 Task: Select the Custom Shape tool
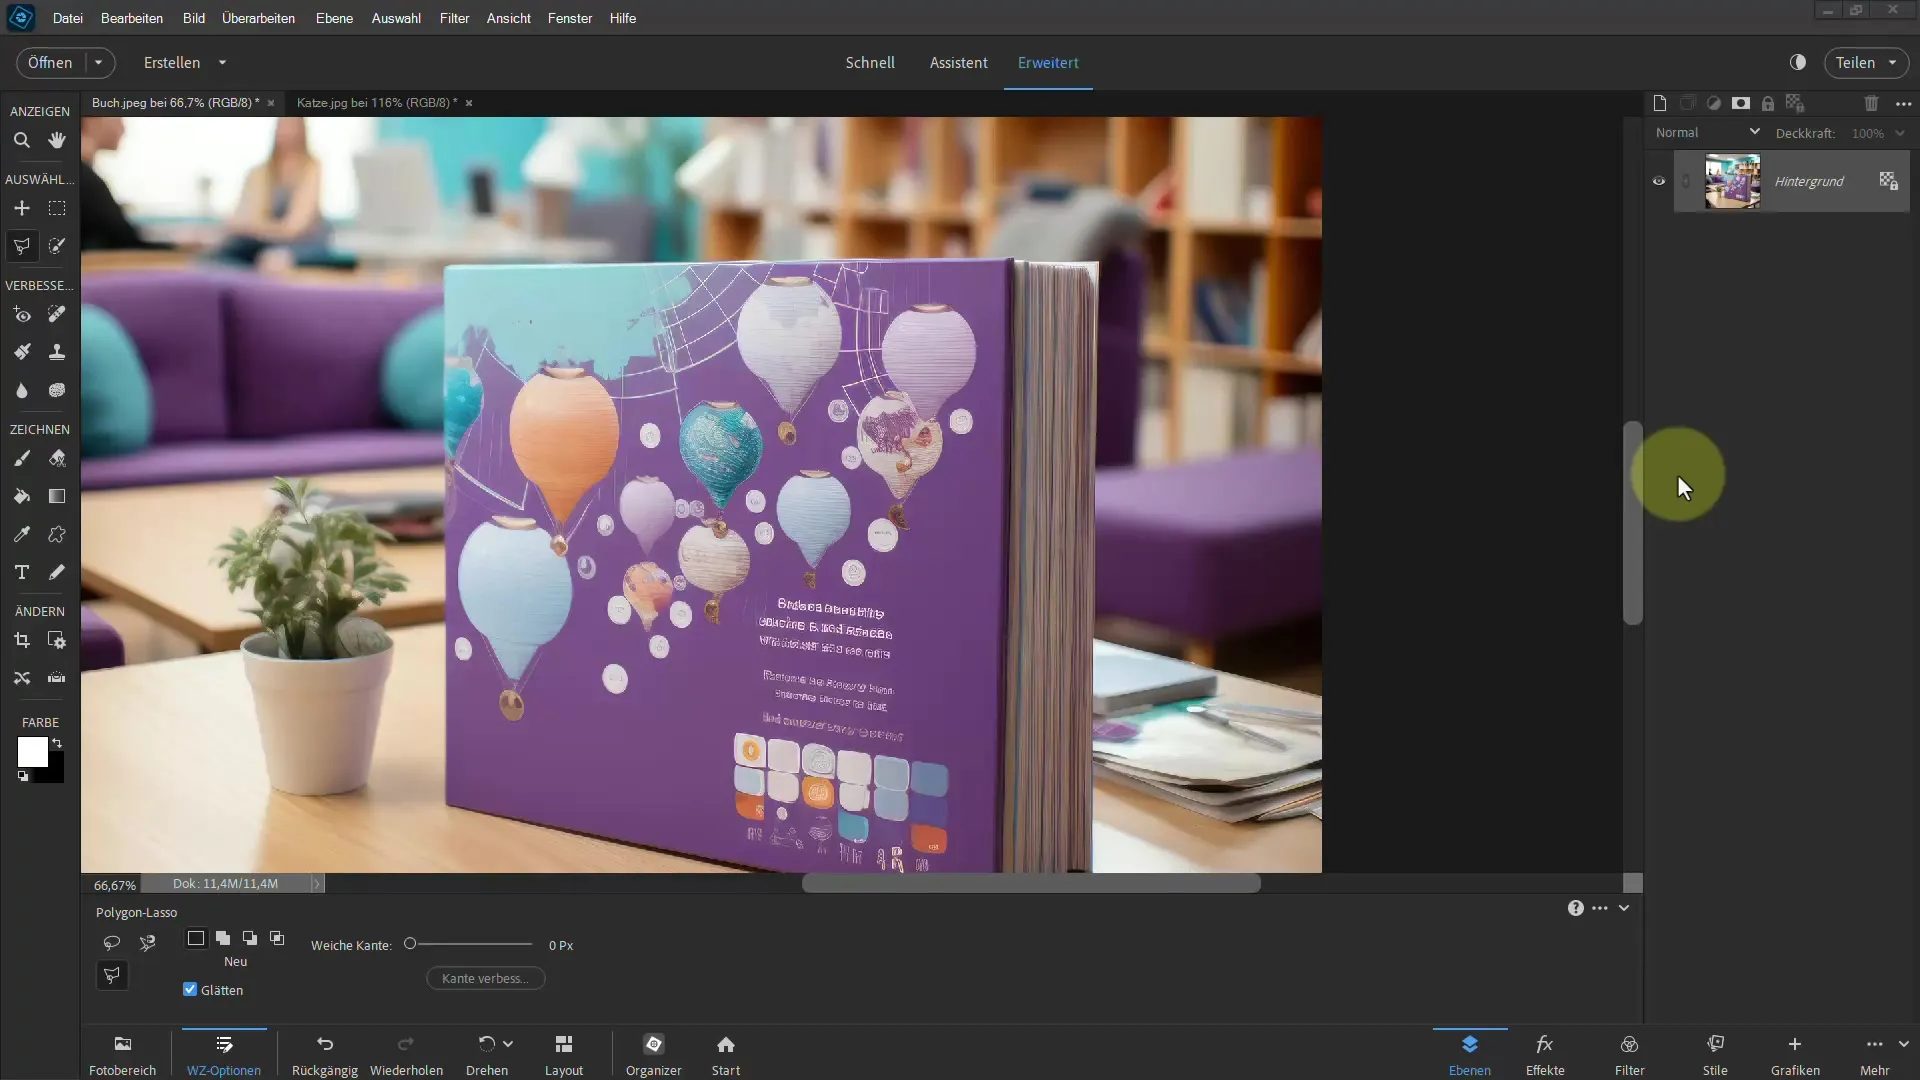click(57, 534)
